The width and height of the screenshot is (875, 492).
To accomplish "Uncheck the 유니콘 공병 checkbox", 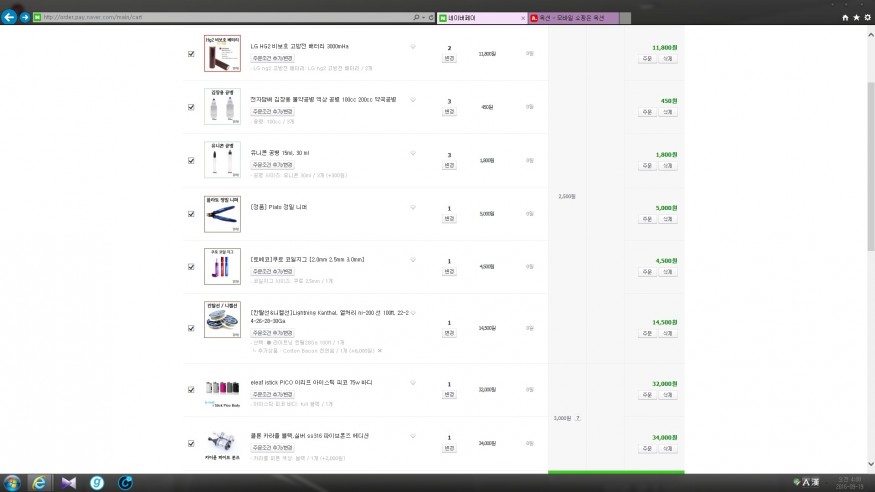I will coord(191,161).
